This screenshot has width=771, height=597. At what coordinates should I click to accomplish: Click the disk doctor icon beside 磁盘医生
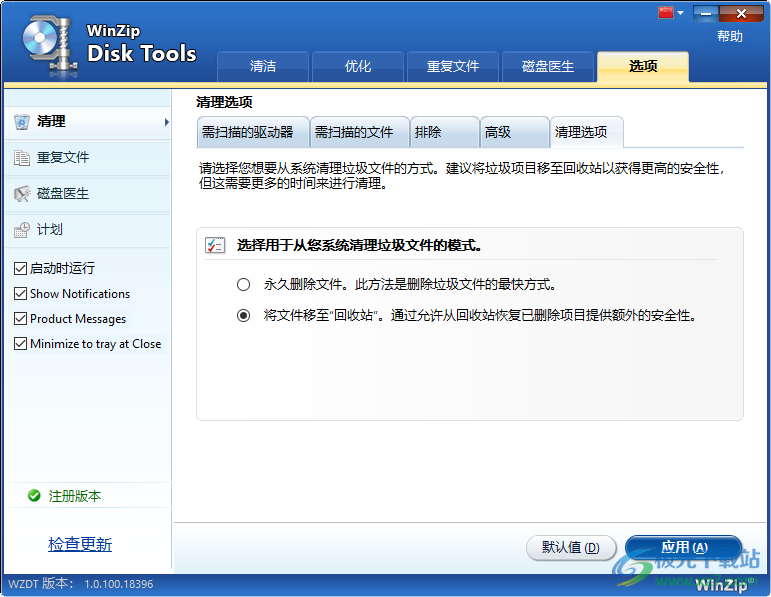coord(22,194)
